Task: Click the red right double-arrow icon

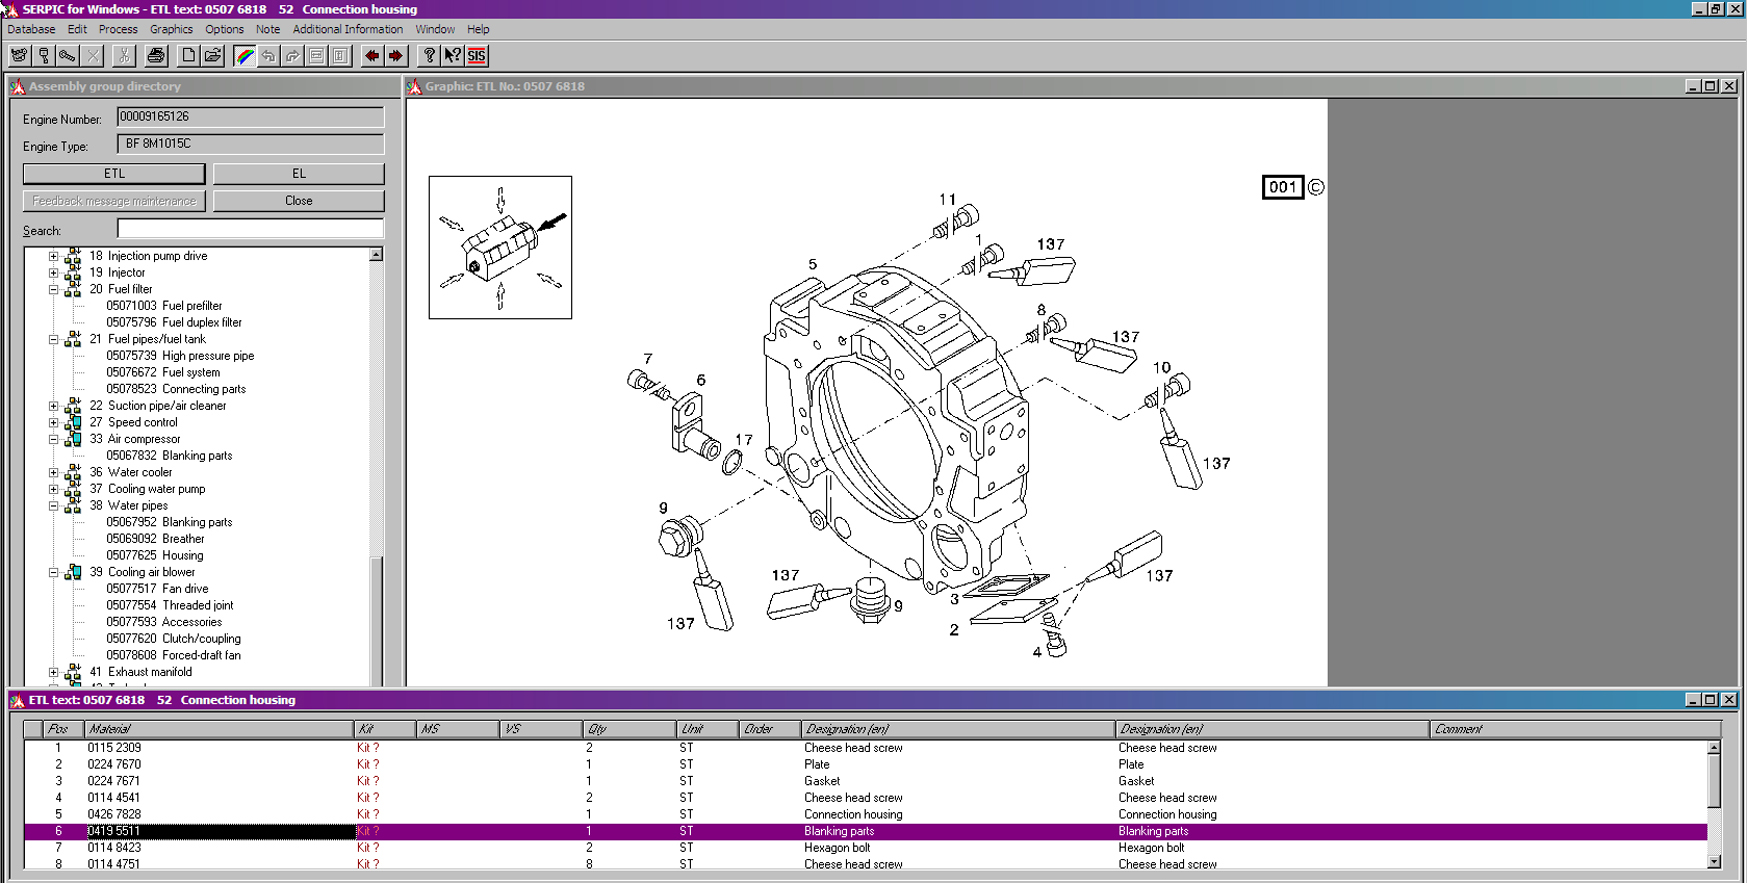Action: click(x=396, y=56)
